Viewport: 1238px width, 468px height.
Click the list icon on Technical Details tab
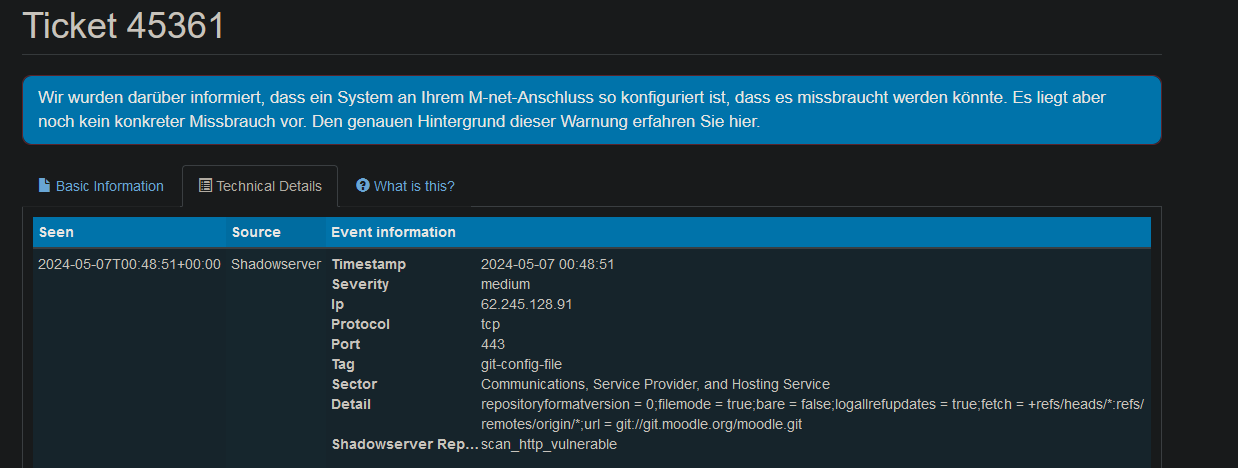click(205, 186)
